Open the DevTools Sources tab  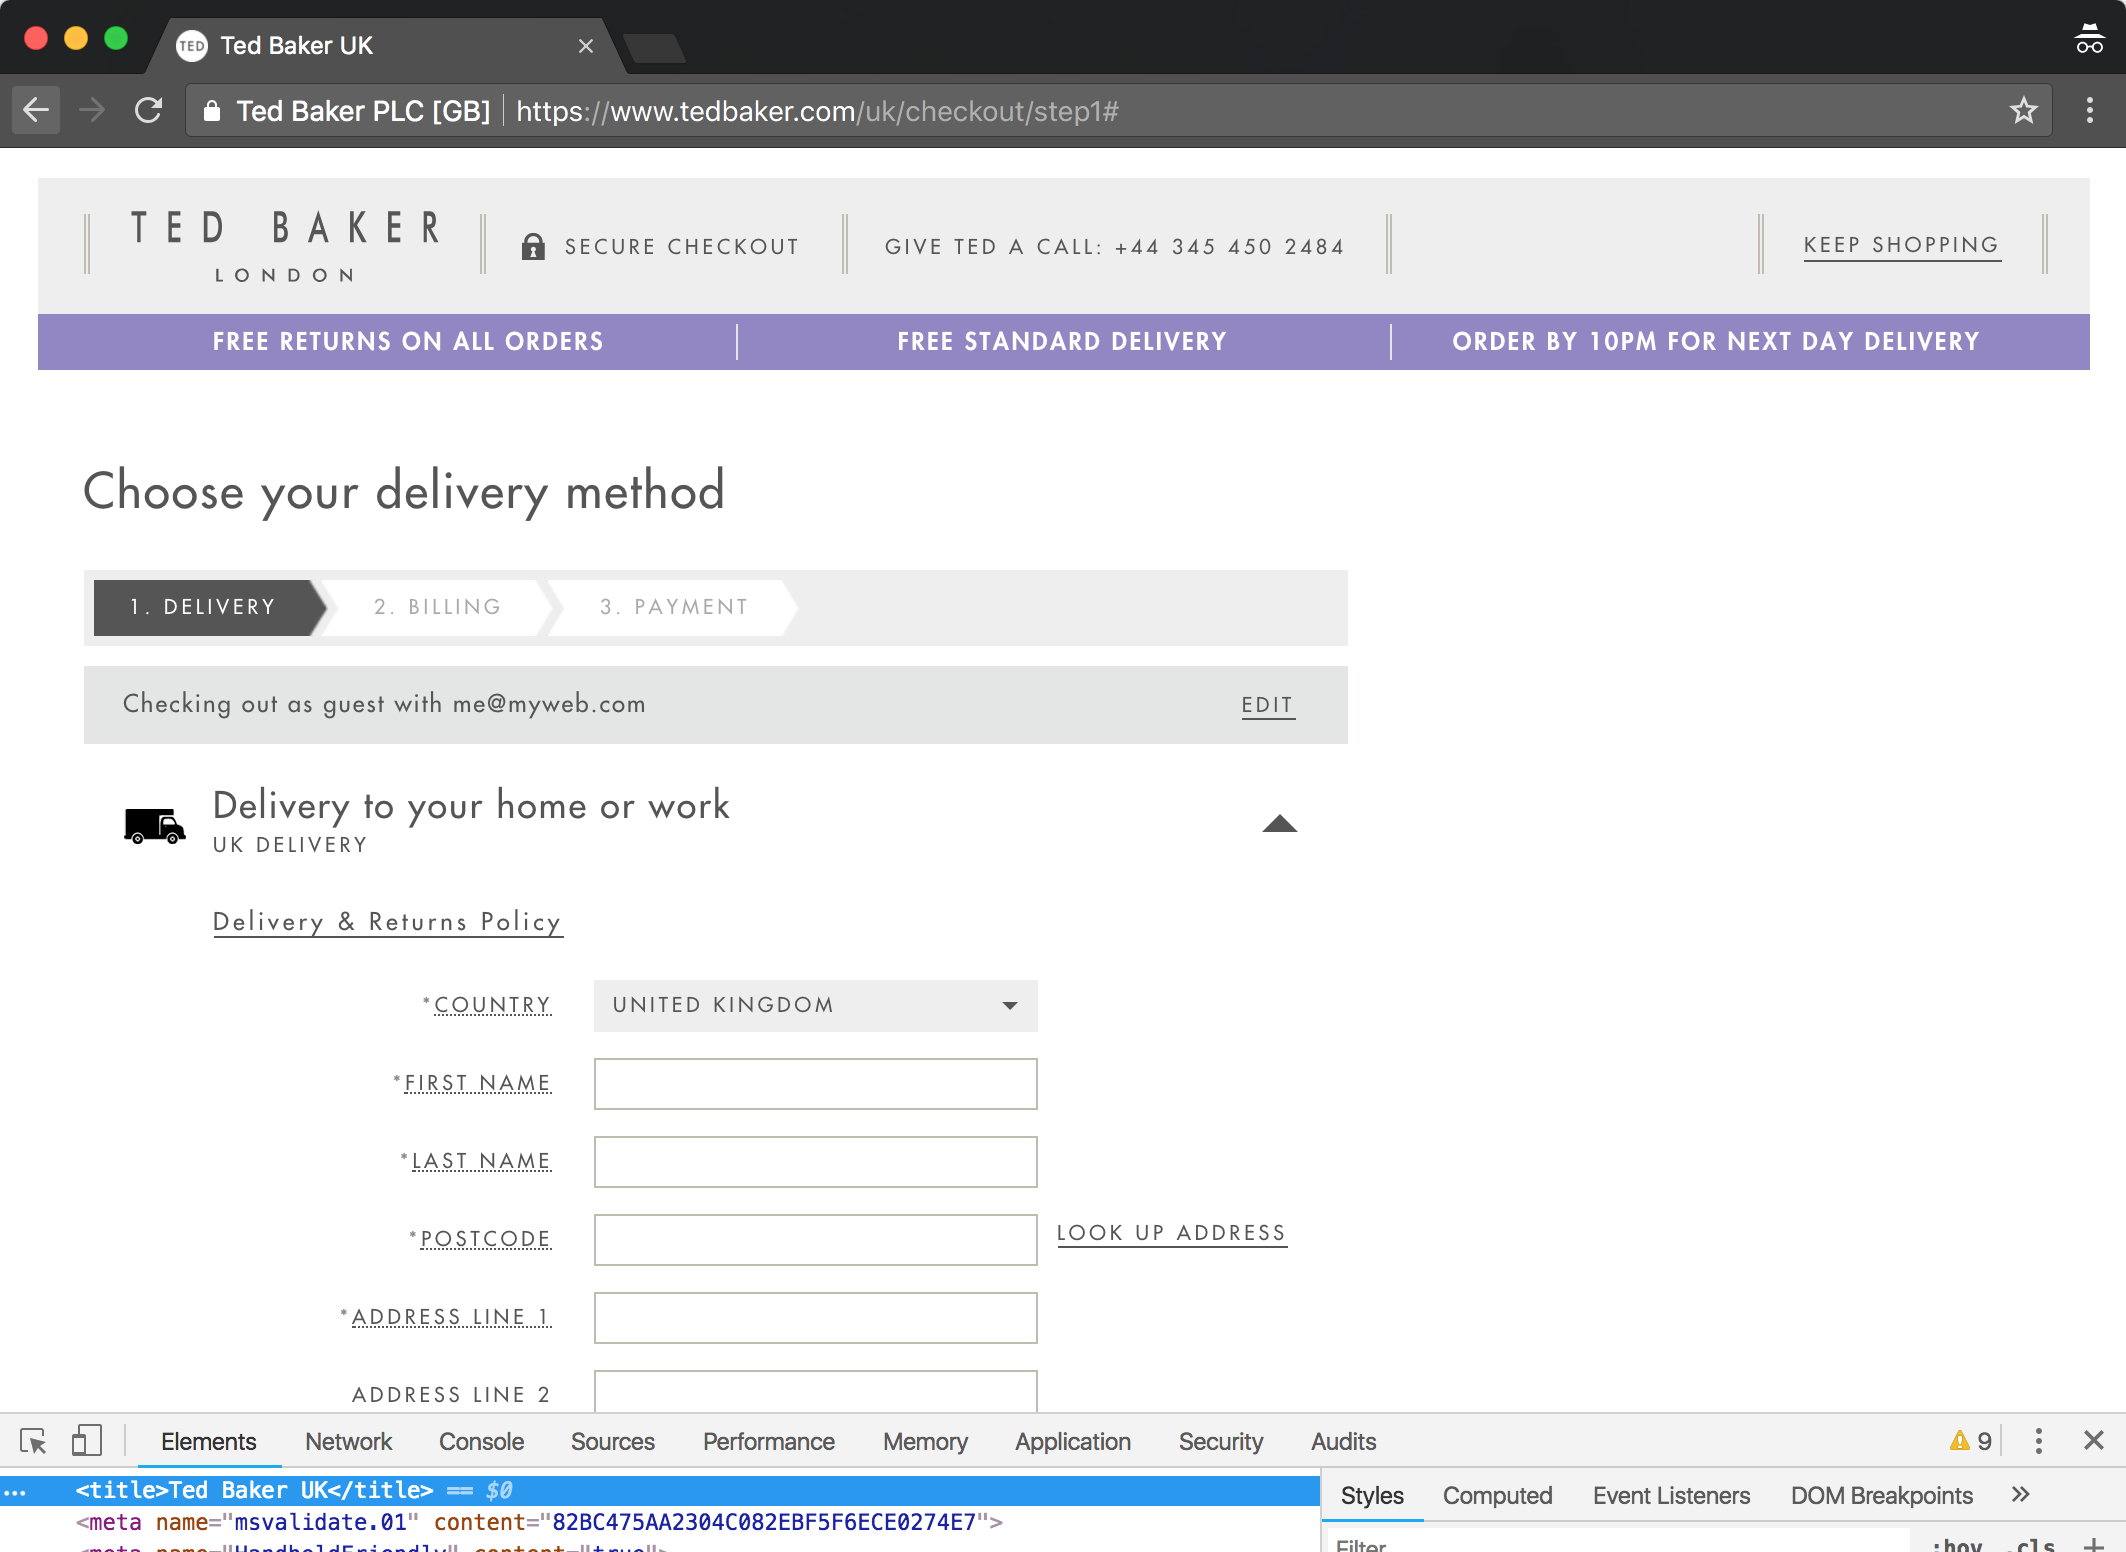613,1441
